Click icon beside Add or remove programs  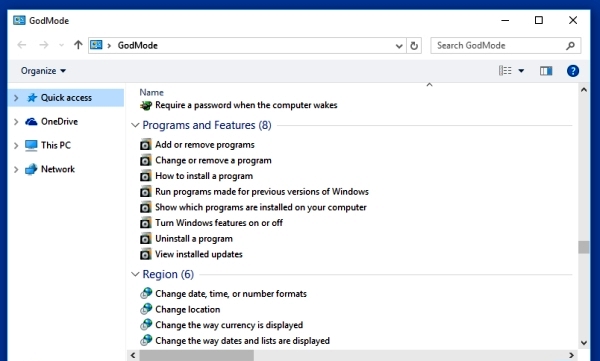pyautogui.click(x=145, y=145)
